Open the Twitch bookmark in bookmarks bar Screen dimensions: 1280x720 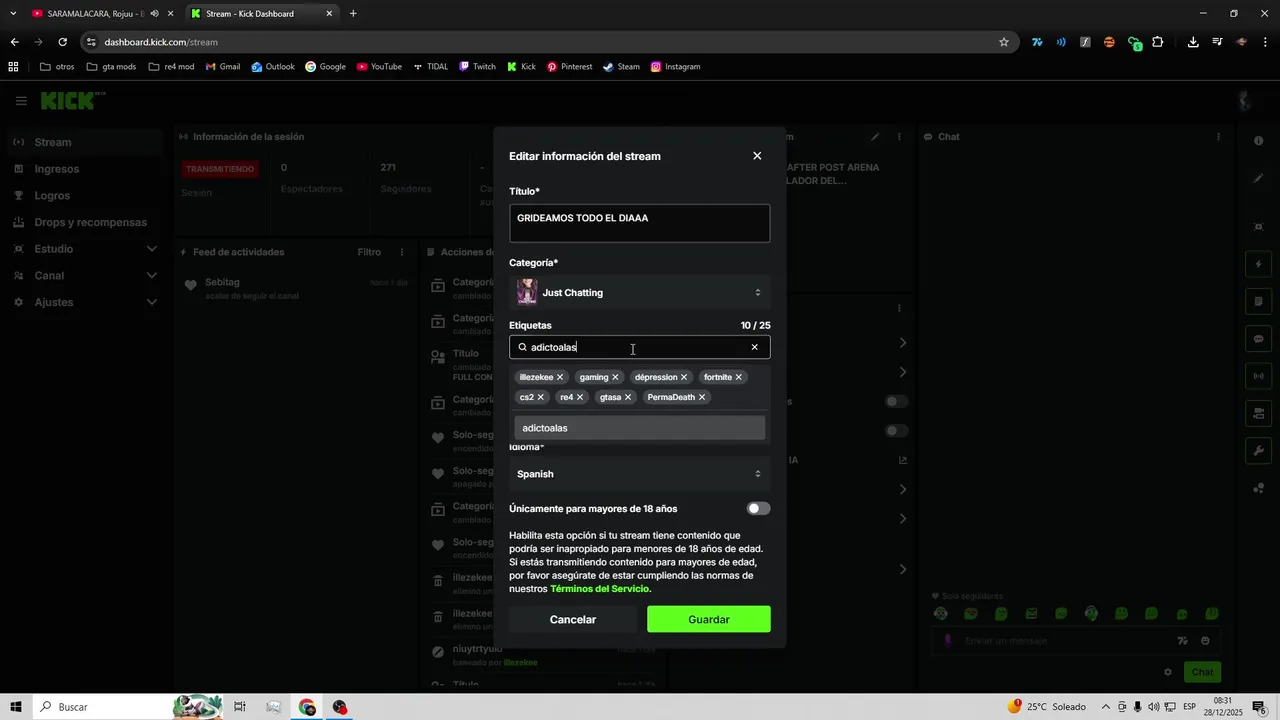point(477,67)
